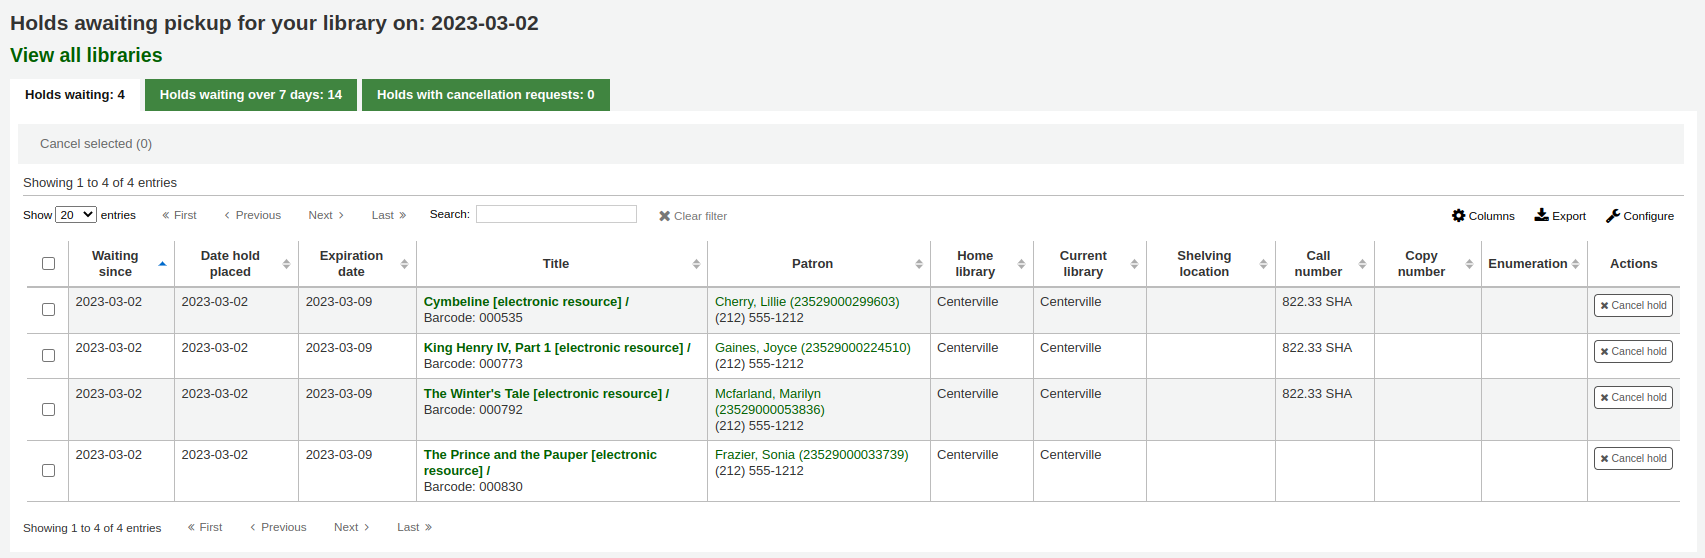Open the Columns gear settings

(x=1459, y=216)
